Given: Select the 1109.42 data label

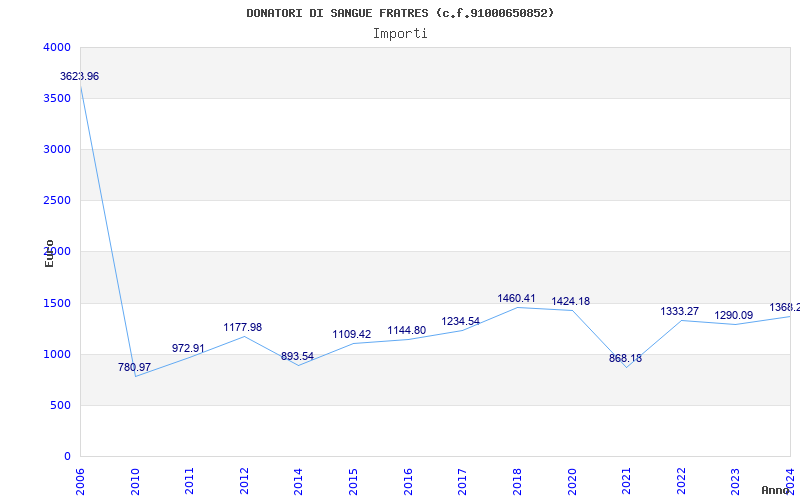Looking at the screenshot, I should [352, 335].
